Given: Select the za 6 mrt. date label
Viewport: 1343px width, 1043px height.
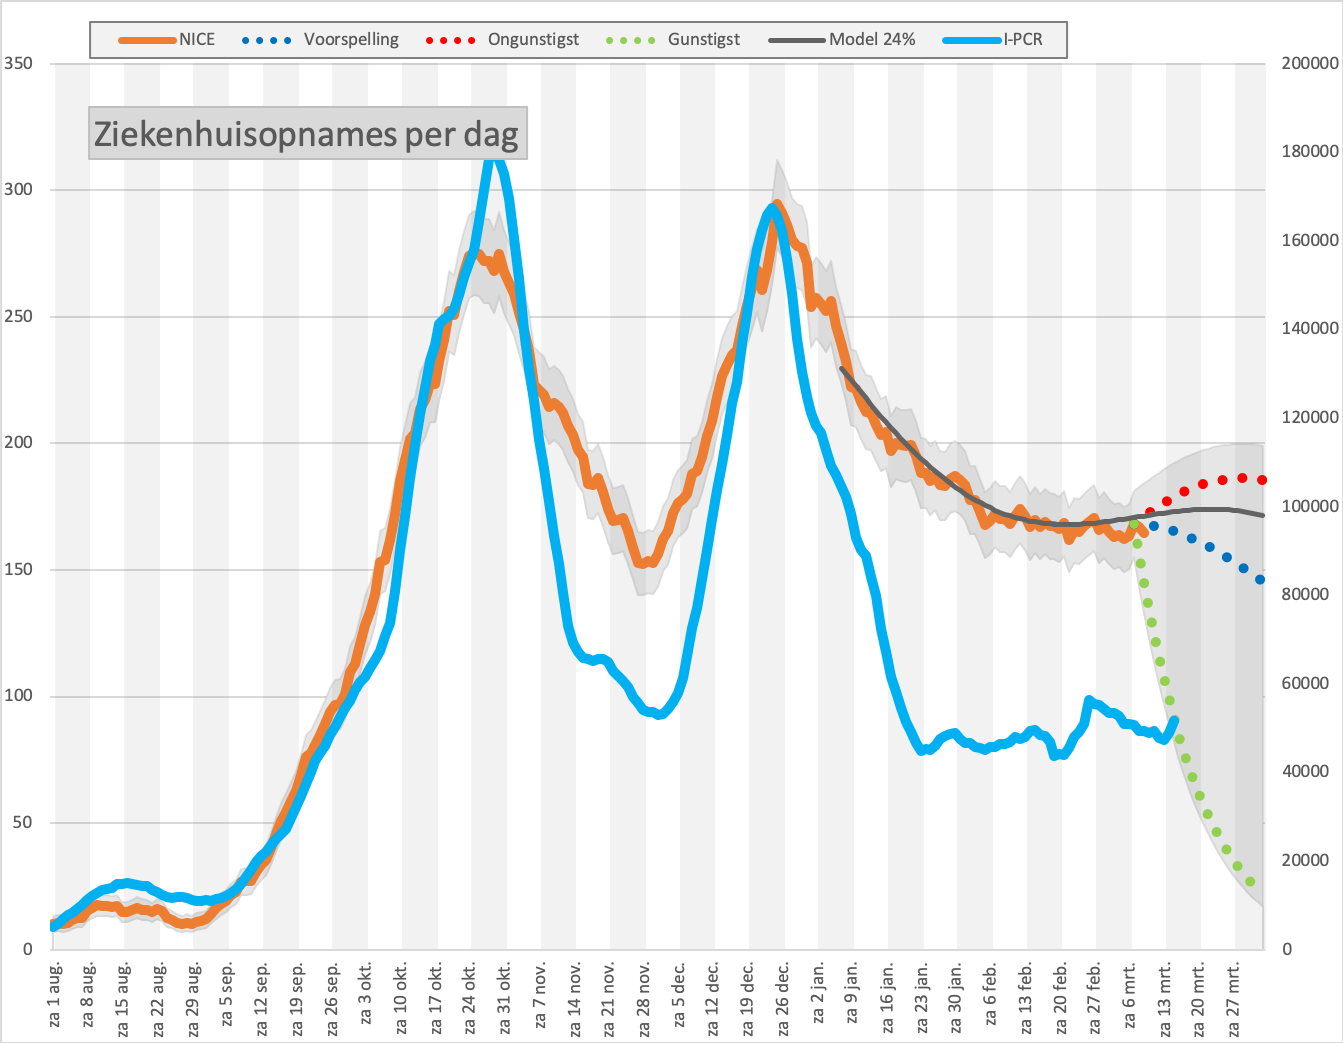Looking at the screenshot, I should click(x=1132, y=995).
